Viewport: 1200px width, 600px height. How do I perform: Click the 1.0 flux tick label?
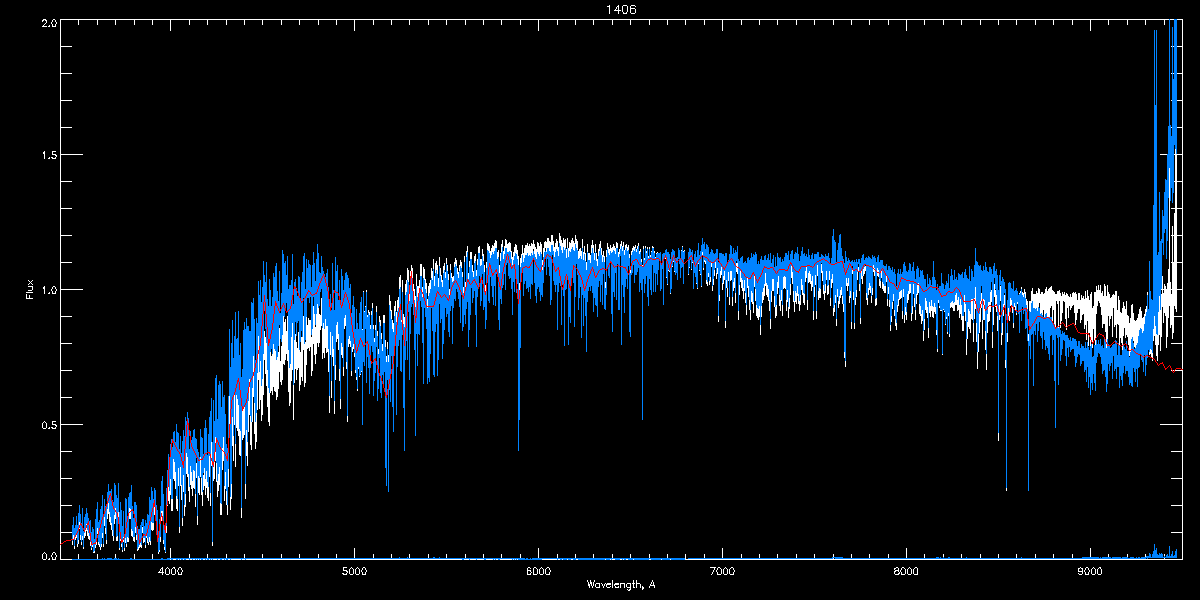click(x=47, y=290)
